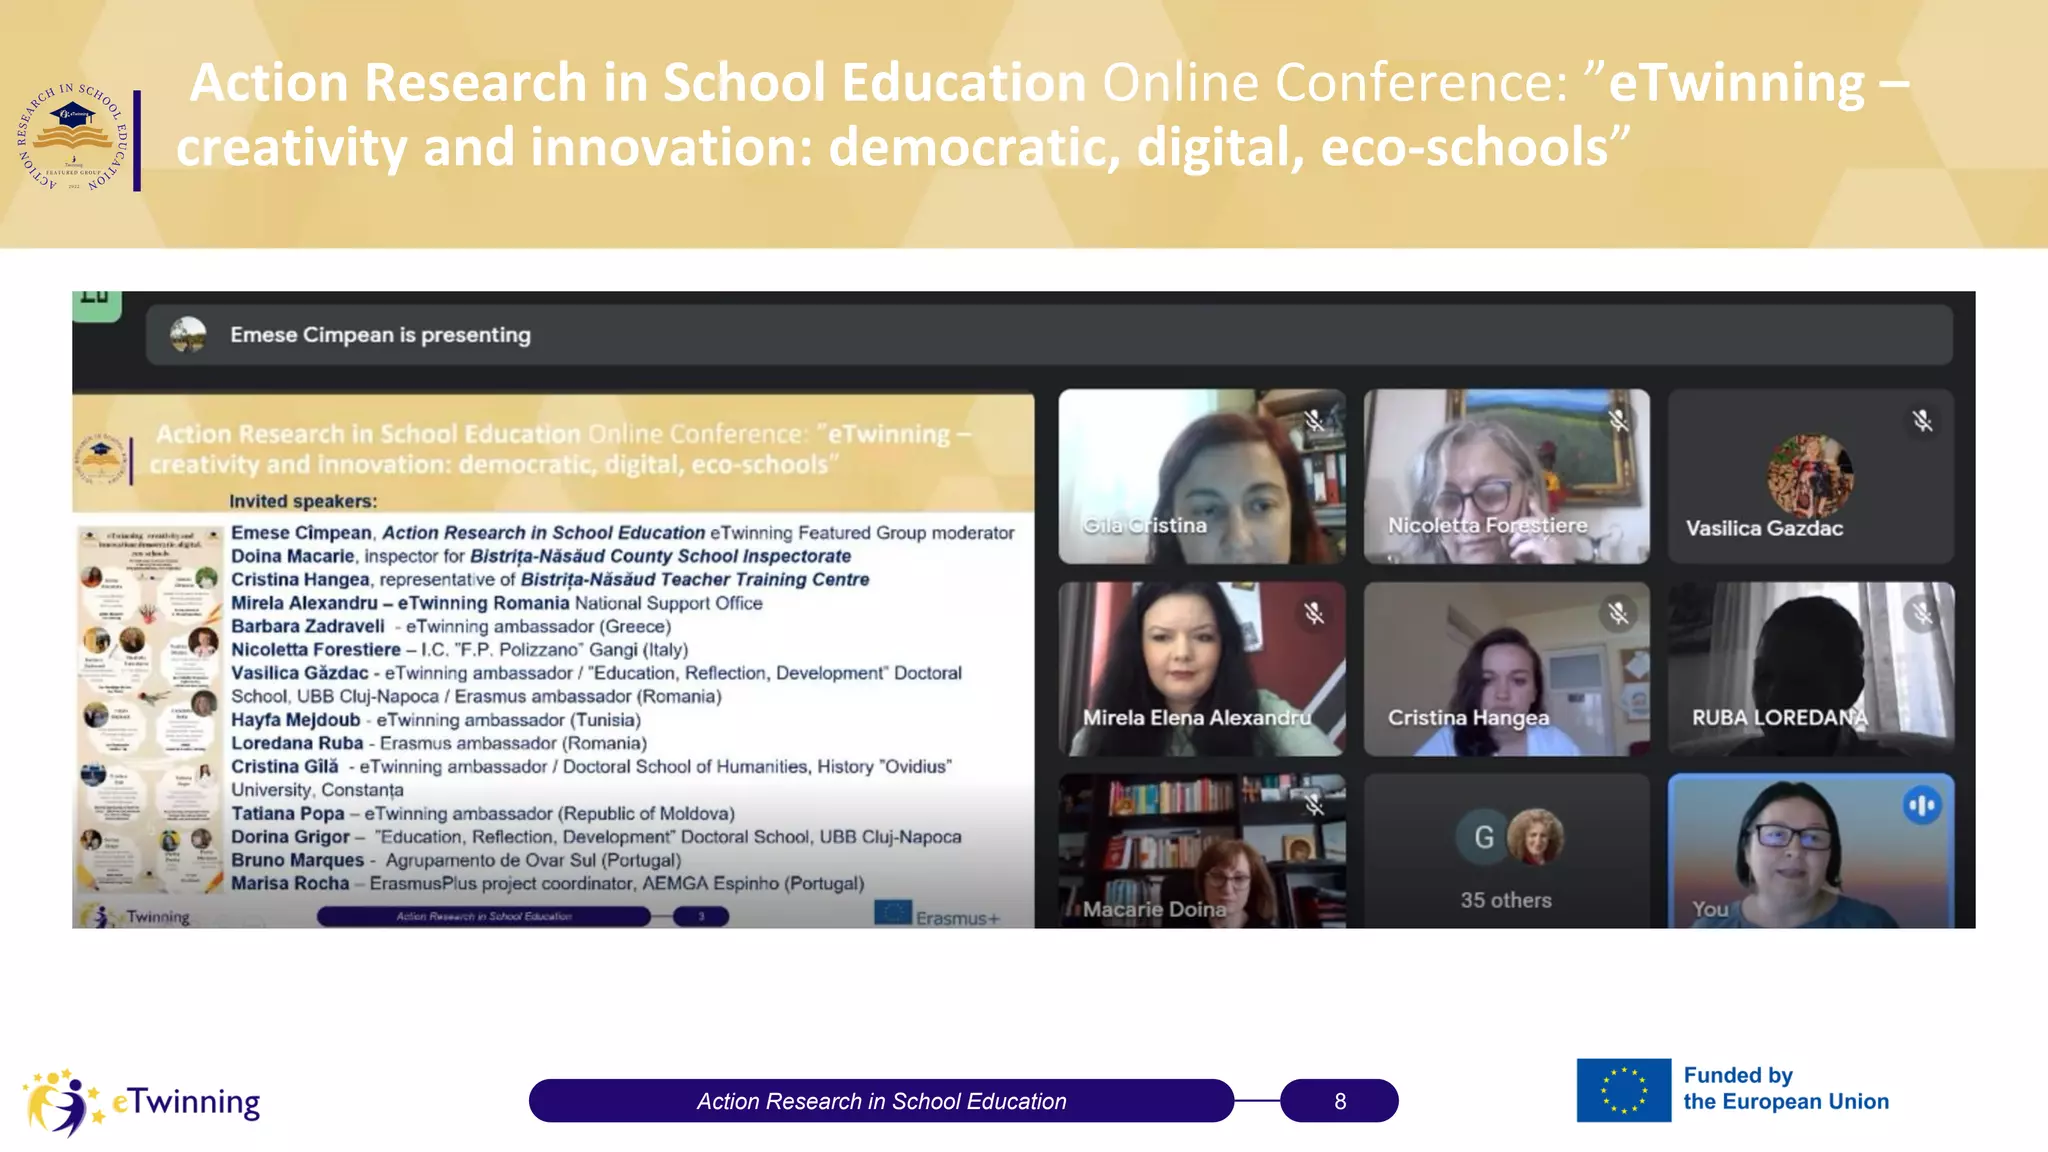Select Macarie Doina's video tile

click(1202, 851)
